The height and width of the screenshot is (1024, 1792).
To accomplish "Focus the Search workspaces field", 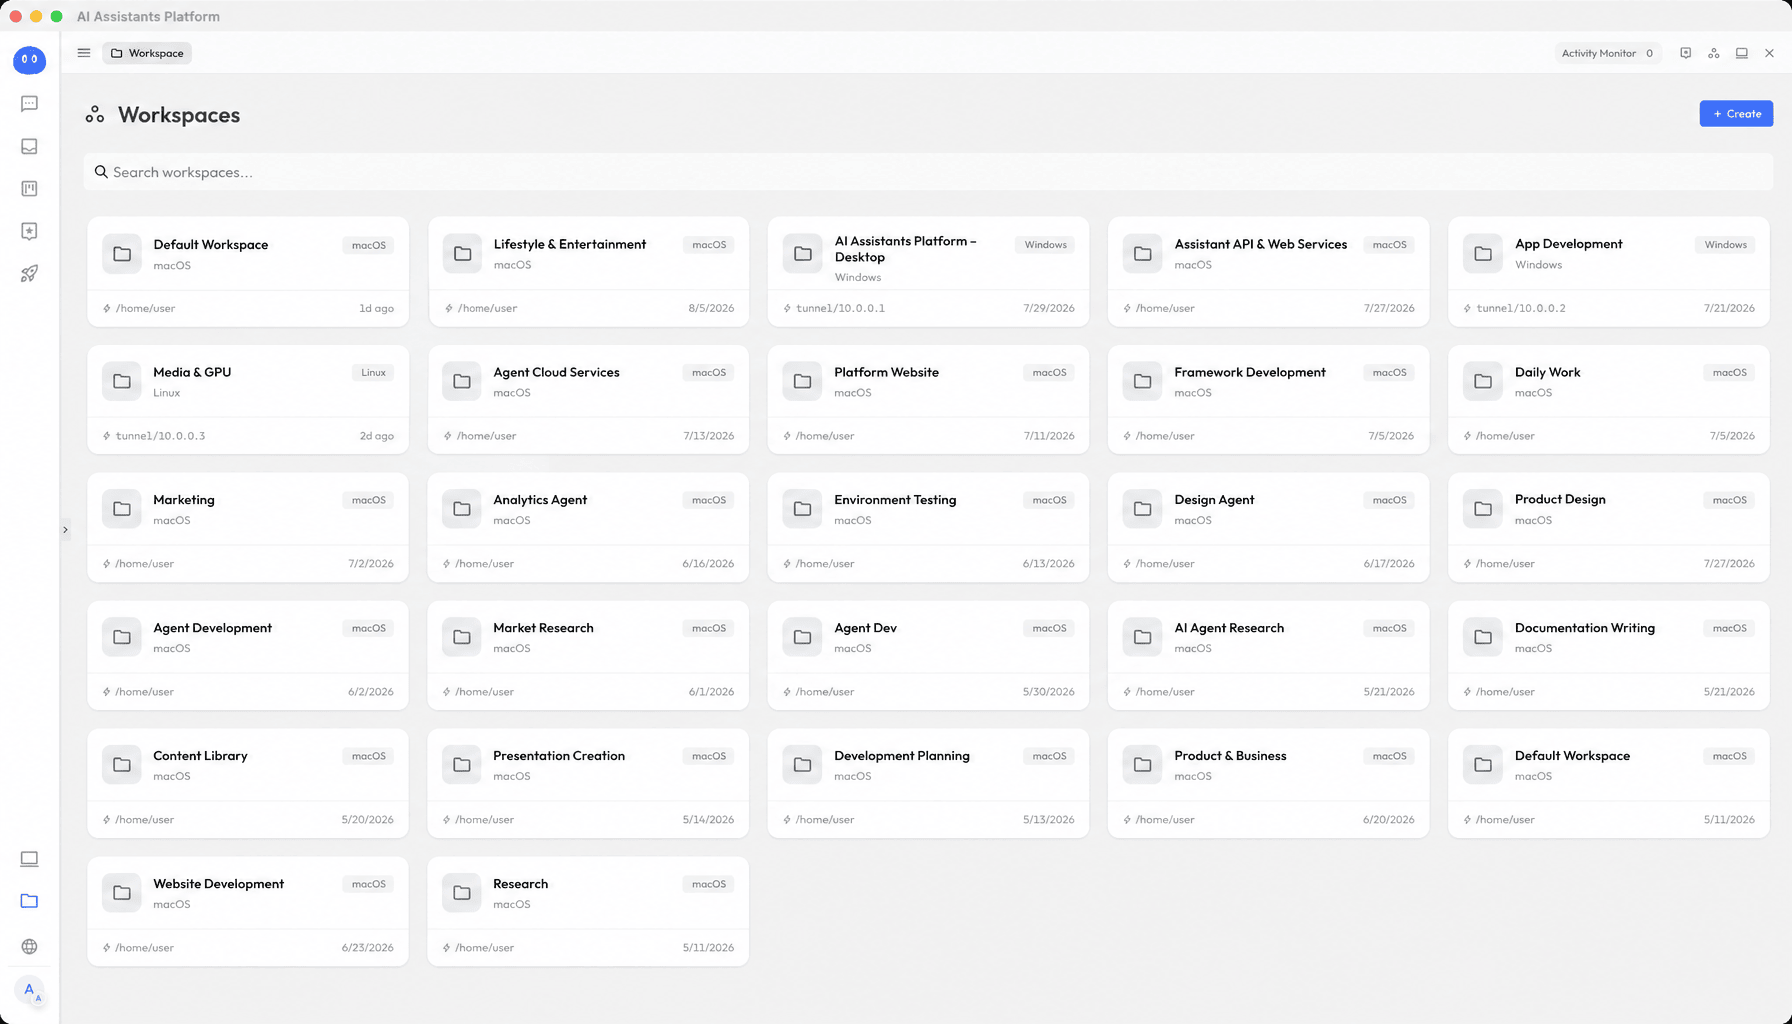I will click(928, 172).
